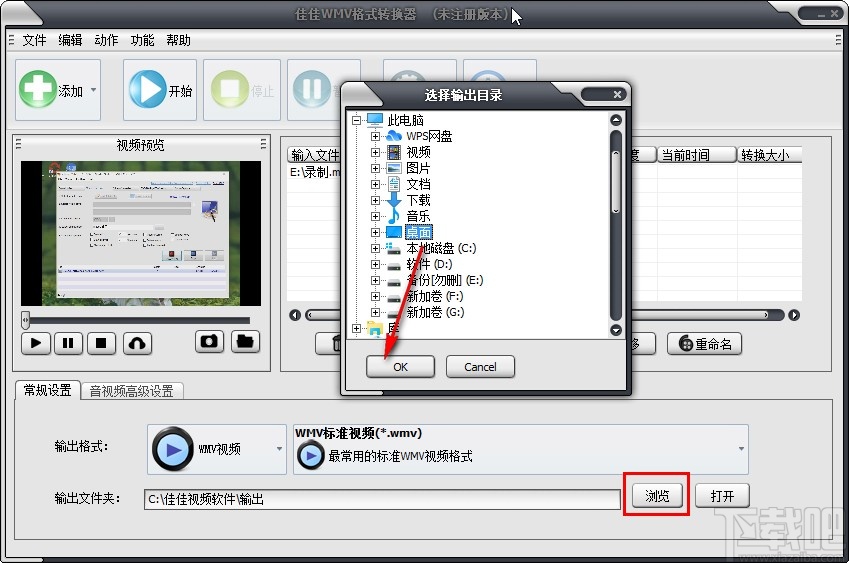The height and width of the screenshot is (563, 849).
Task: Click the video preview thumbnail
Action: (141, 233)
